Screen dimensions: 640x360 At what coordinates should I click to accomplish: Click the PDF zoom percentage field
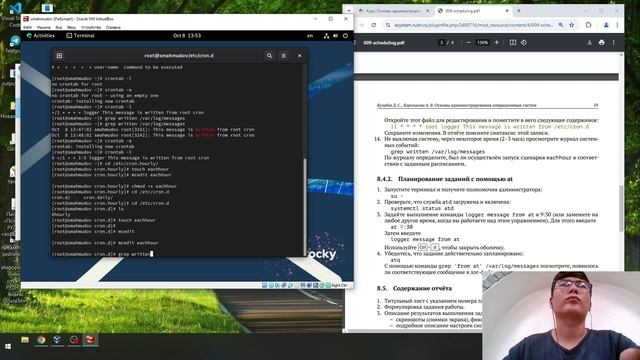pyautogui.click(x=482, y=42)
